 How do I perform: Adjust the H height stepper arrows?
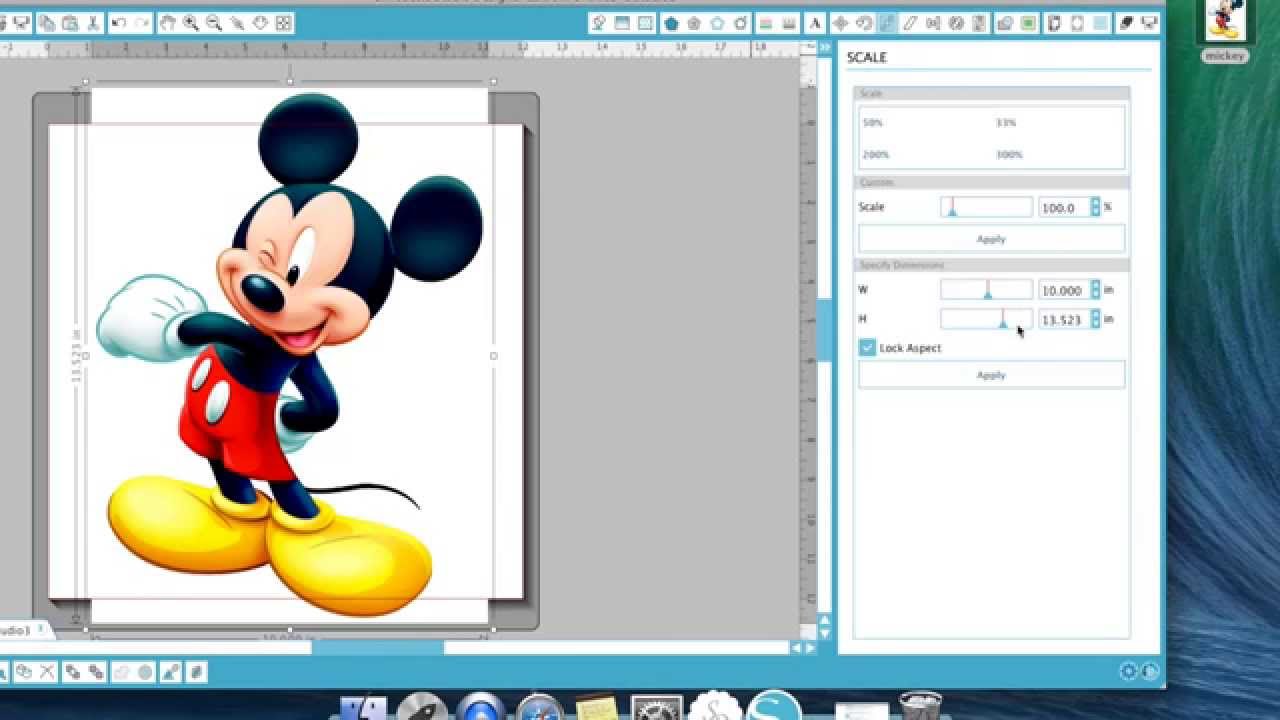[x=1095, y=319]
